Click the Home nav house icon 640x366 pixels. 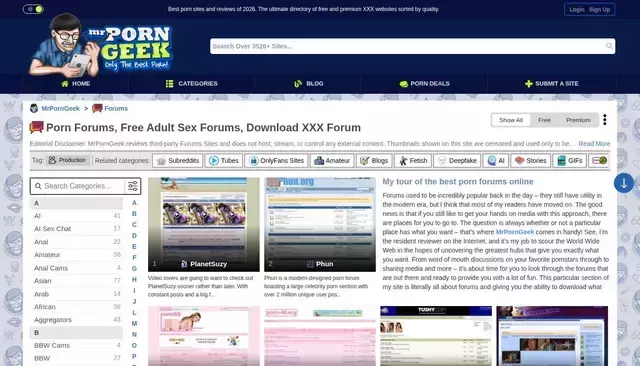(65, 84)
